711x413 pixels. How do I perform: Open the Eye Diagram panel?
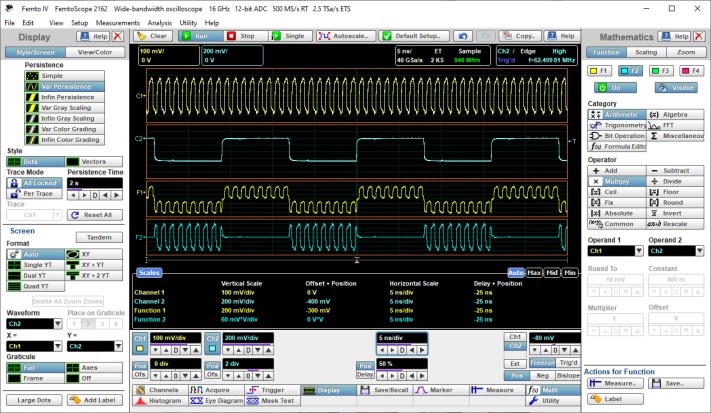(217, 400)
